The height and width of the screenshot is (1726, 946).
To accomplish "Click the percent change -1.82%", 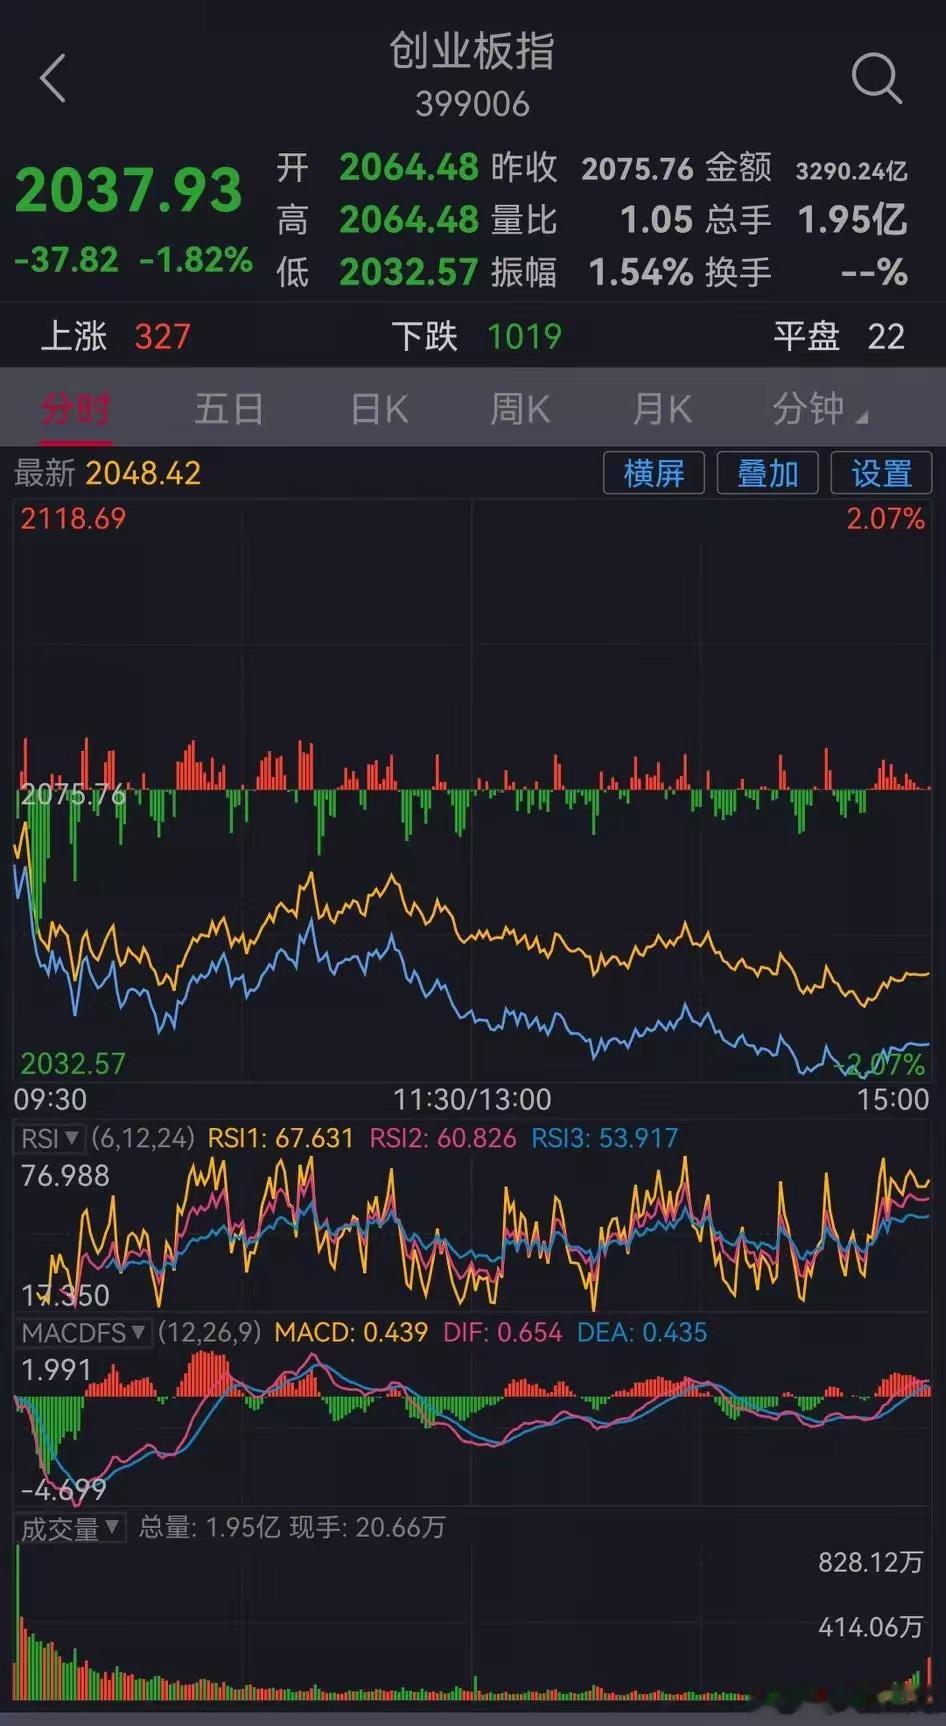I will click(196, 260).
